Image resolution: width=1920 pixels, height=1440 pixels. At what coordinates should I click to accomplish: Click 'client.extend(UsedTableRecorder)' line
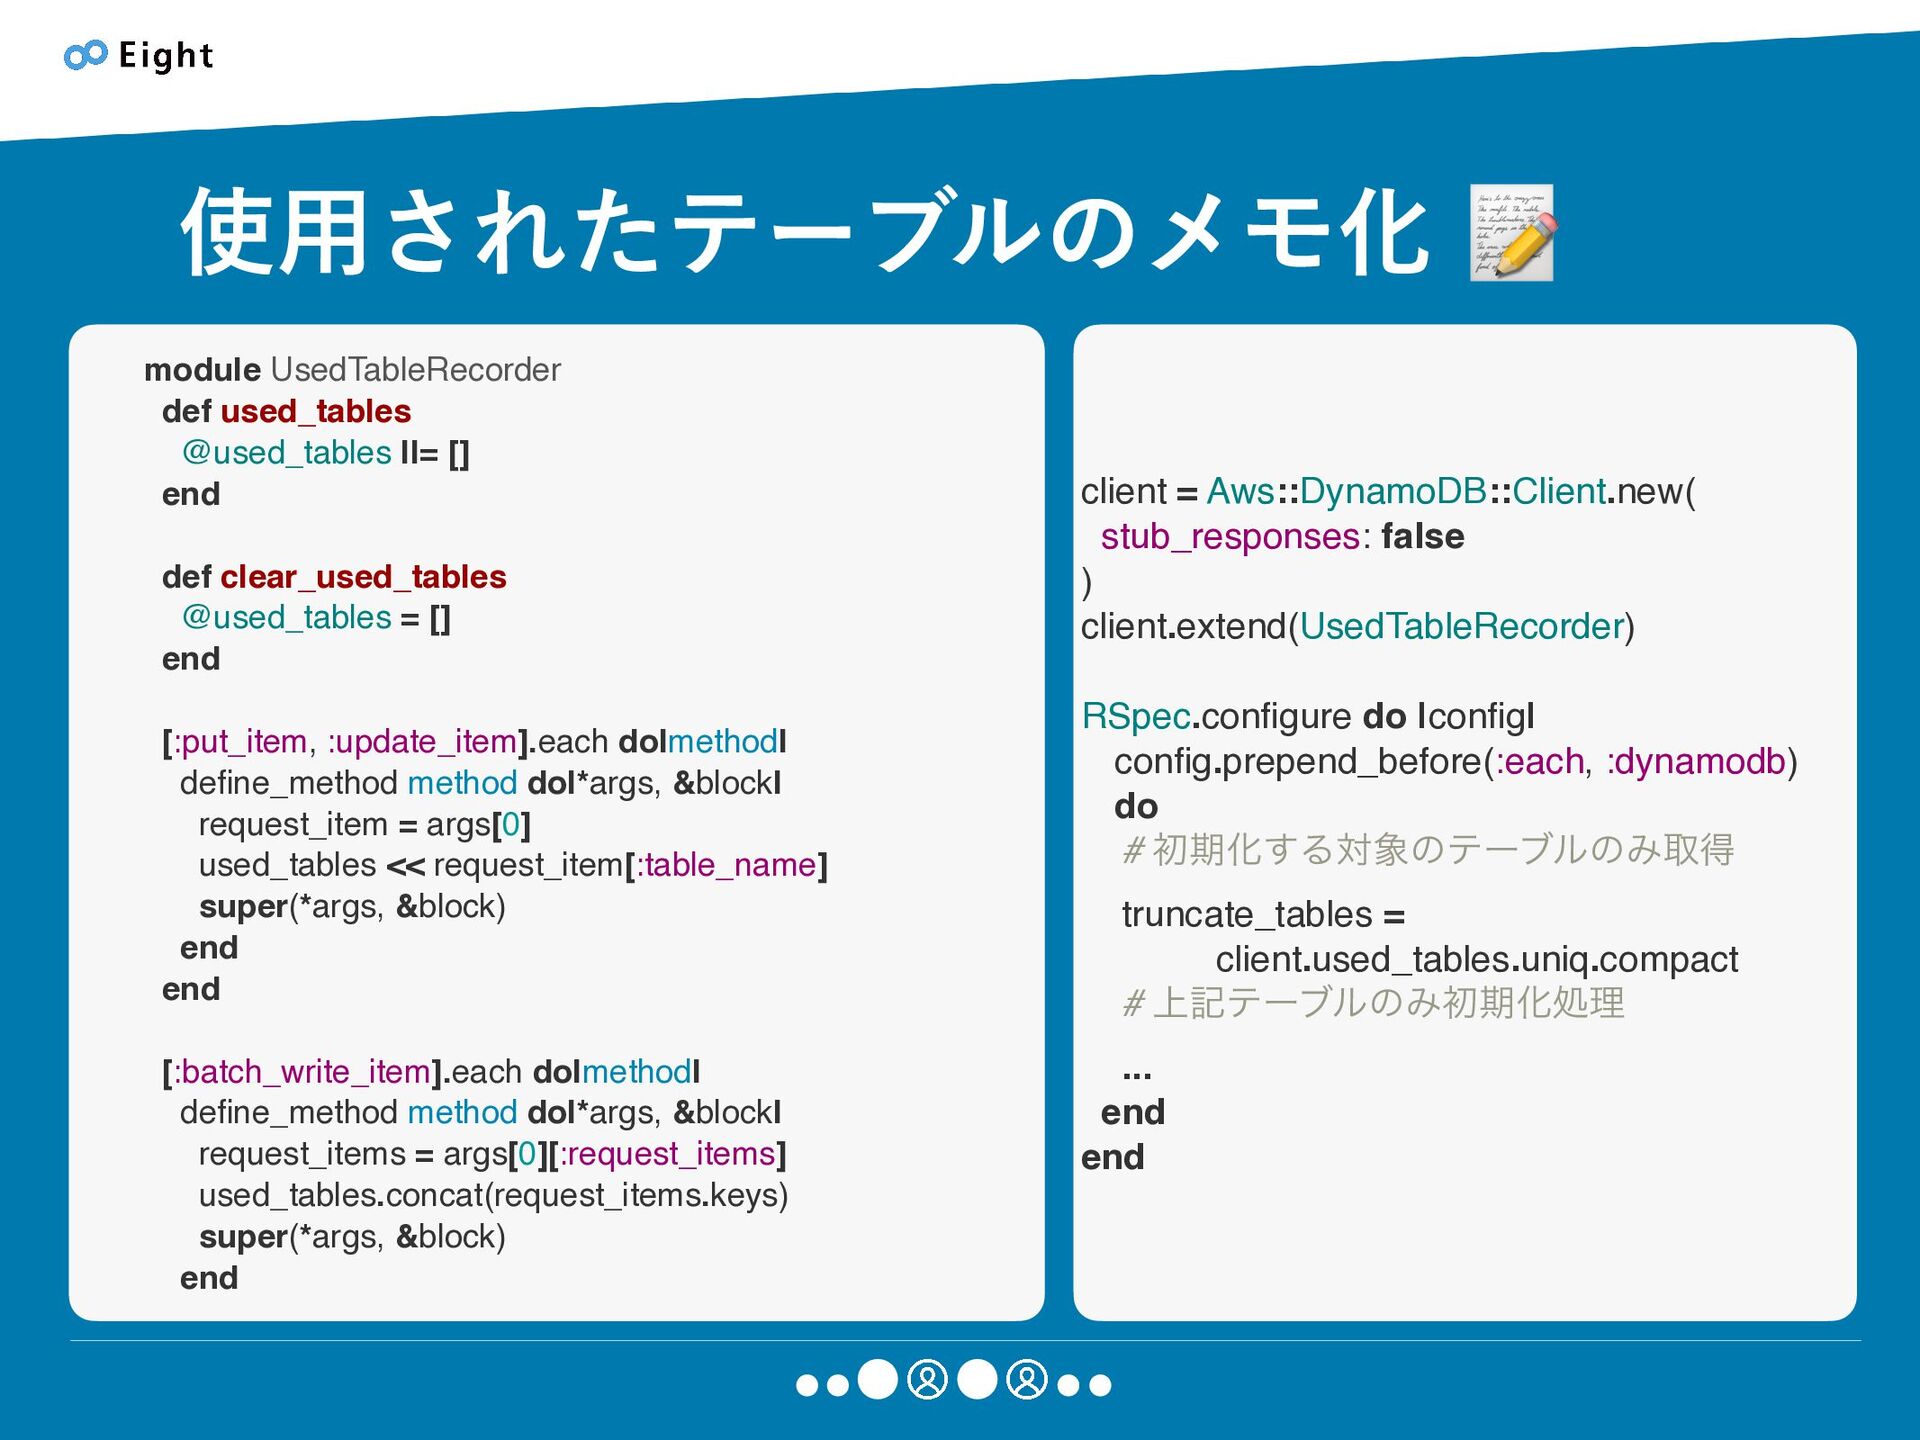(1358, 627)
